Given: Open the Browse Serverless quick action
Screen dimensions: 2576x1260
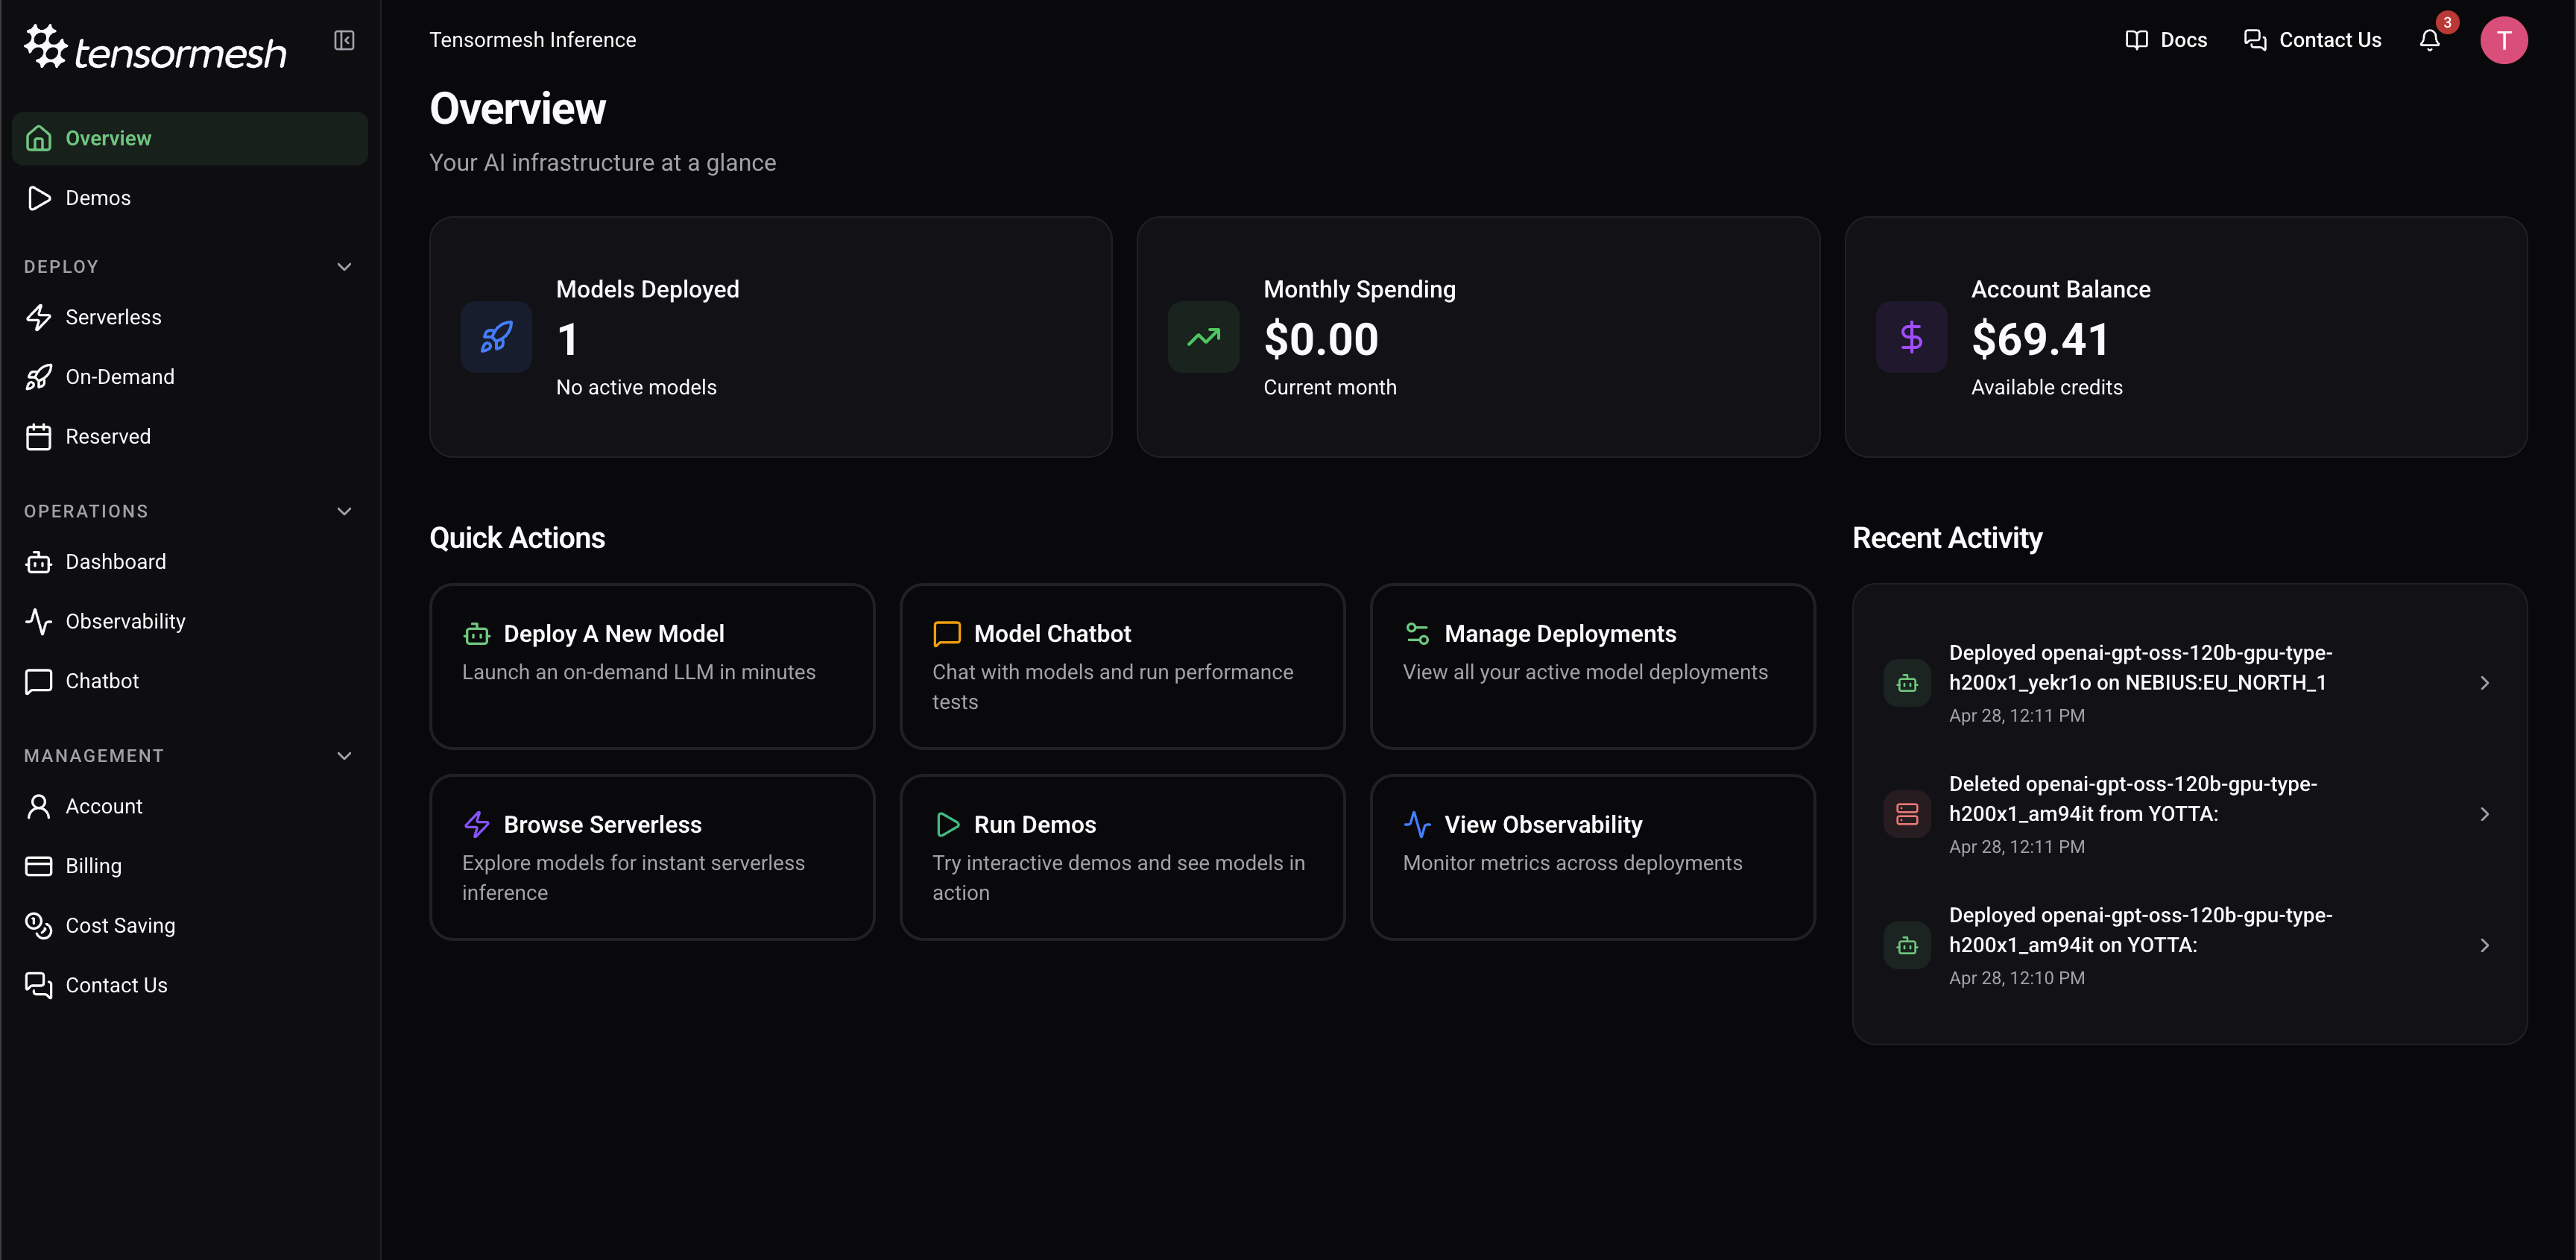Looking at the screenshot, I should coord(652,857).
